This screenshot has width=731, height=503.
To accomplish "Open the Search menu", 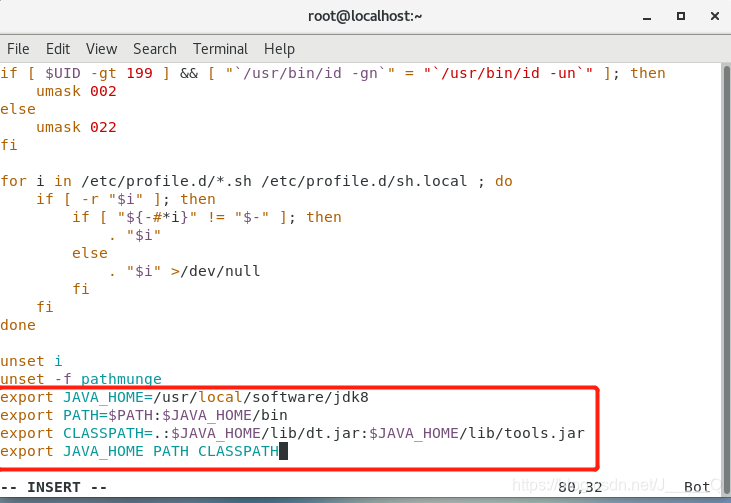I will (x=155, y=49).
